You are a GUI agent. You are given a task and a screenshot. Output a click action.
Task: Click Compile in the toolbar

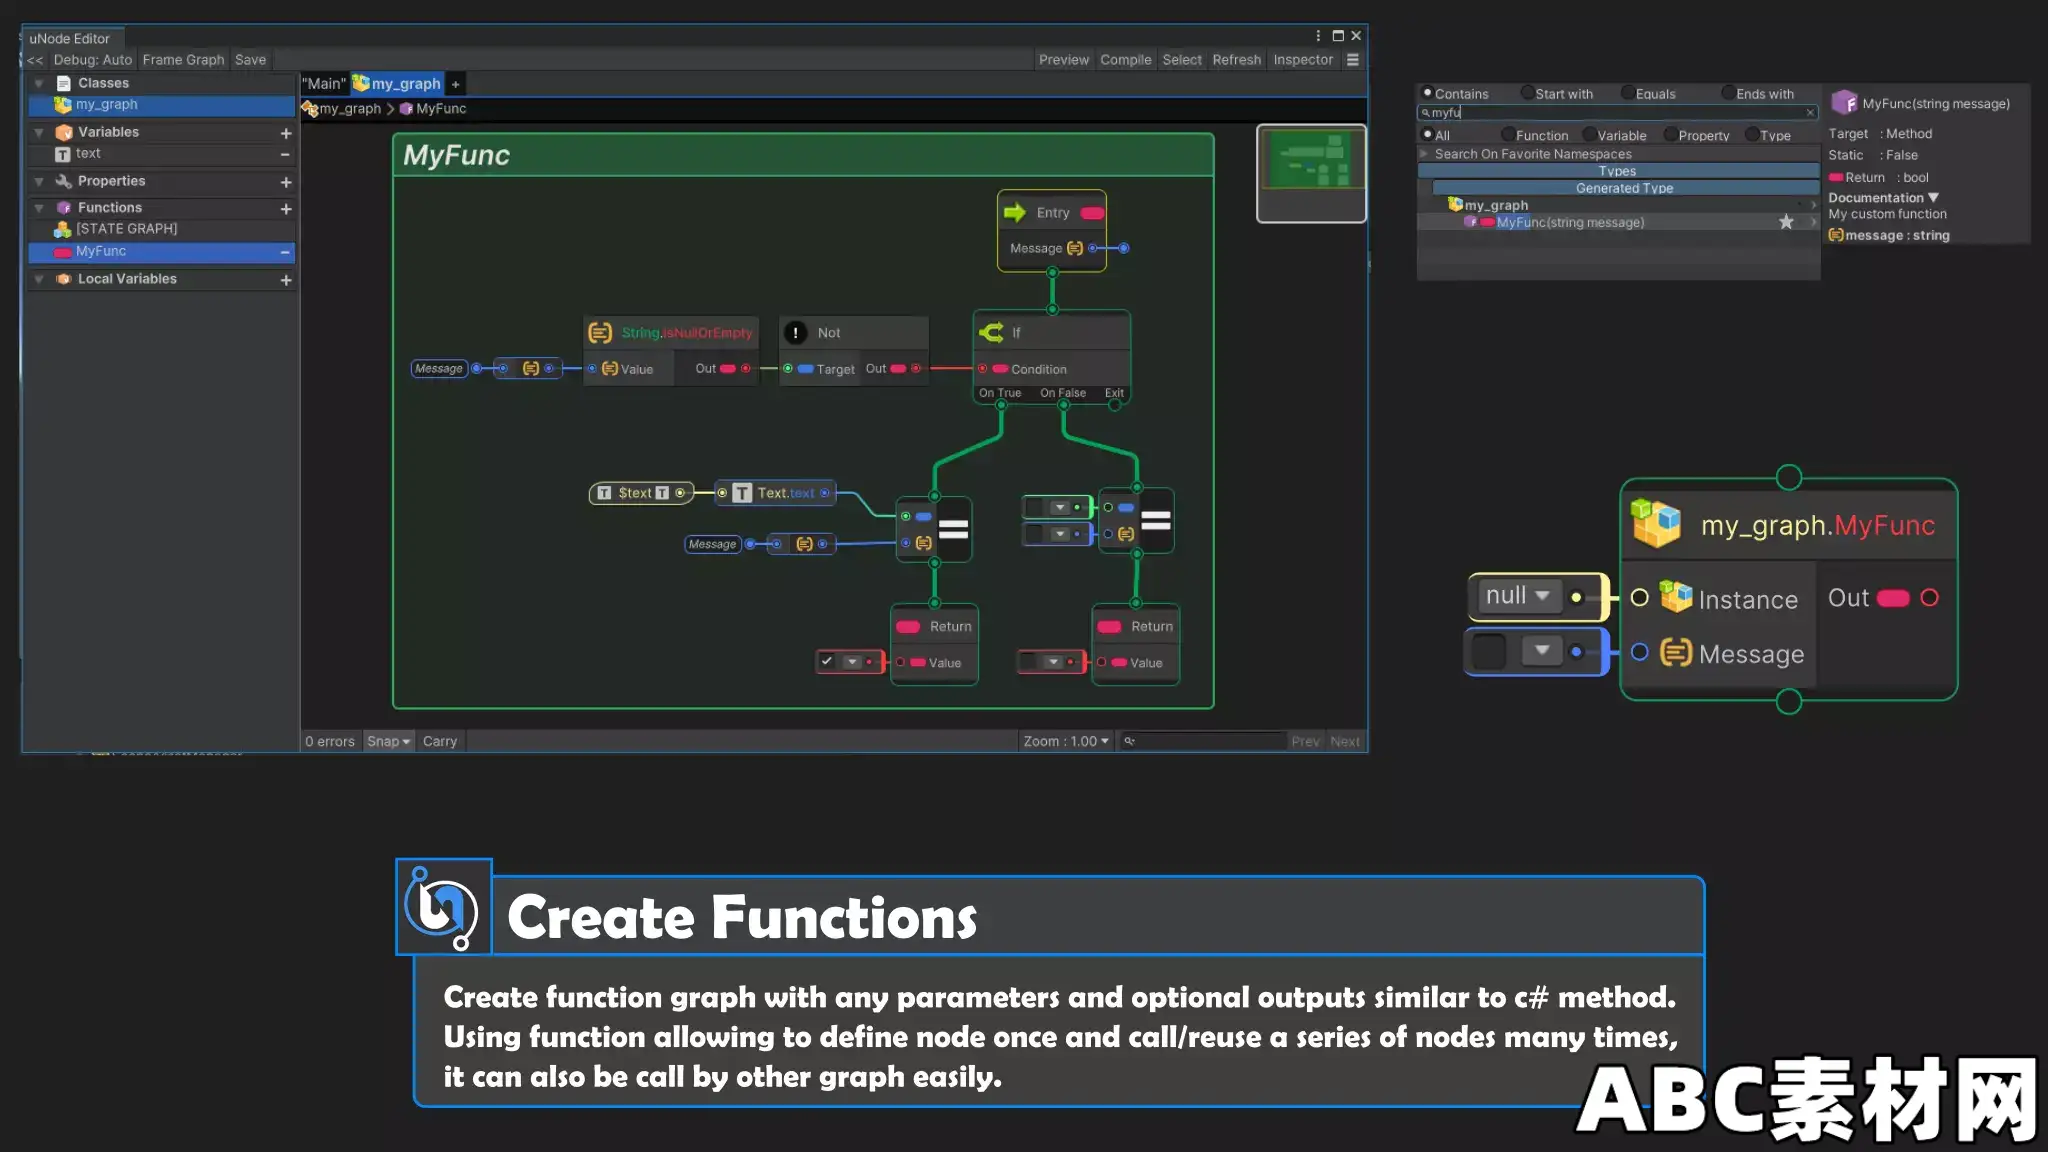(1126, 60)
